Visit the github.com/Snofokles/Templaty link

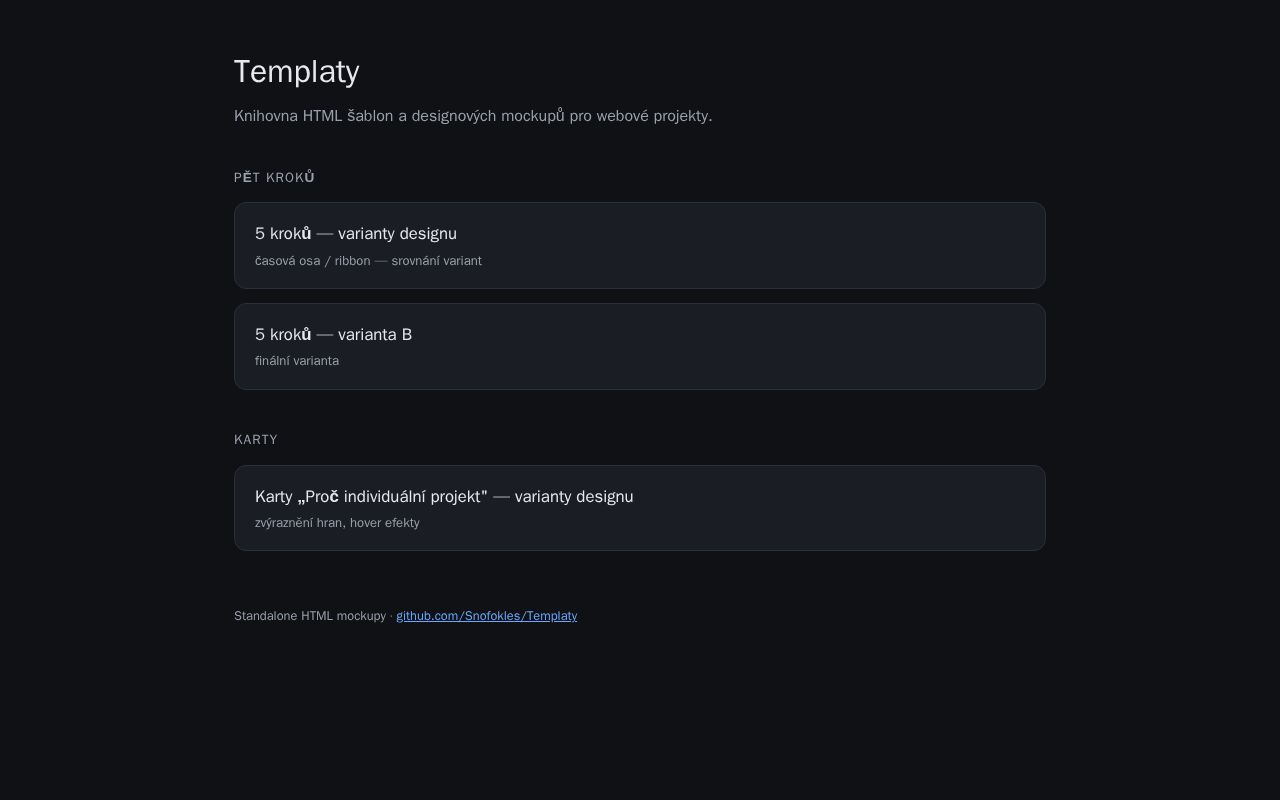pyautogui.click(x=486, y=616)
